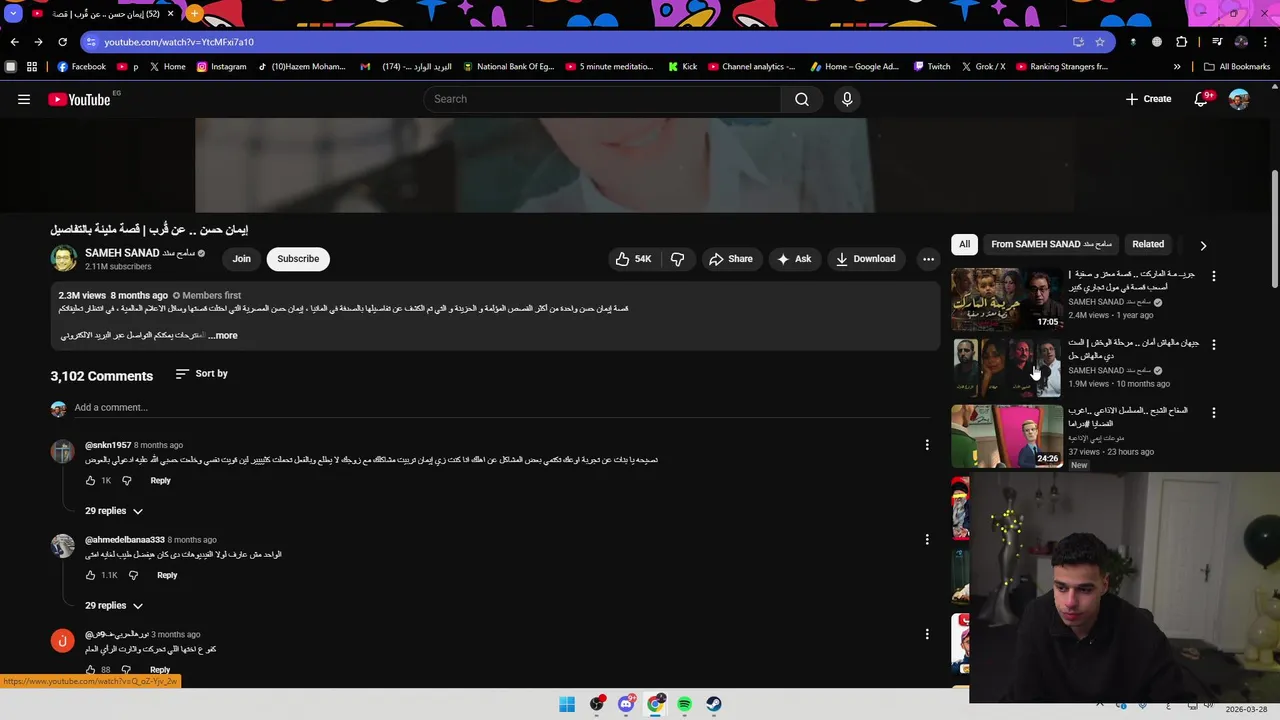This screenshot has width=1280, height=720.
Task: Click the page vertical scrollbar
Action: pos(1274,231)
